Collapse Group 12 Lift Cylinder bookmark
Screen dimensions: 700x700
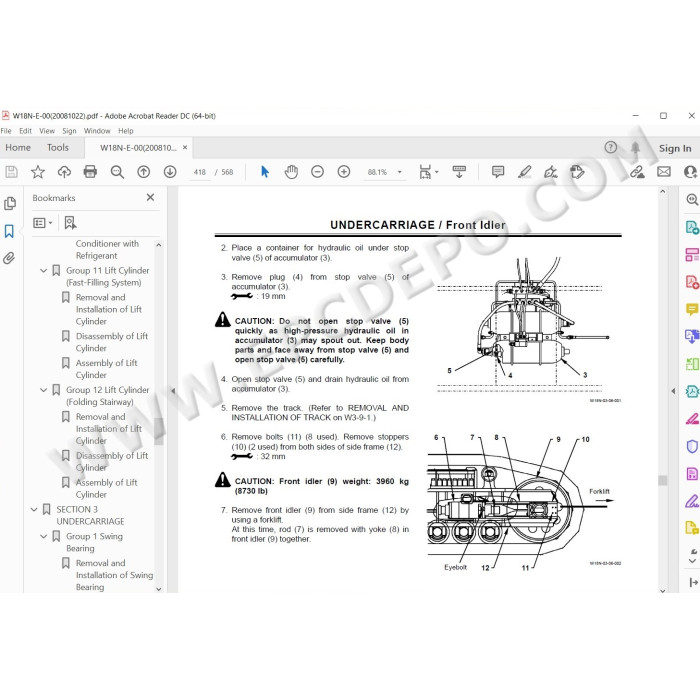pos(43,390)
